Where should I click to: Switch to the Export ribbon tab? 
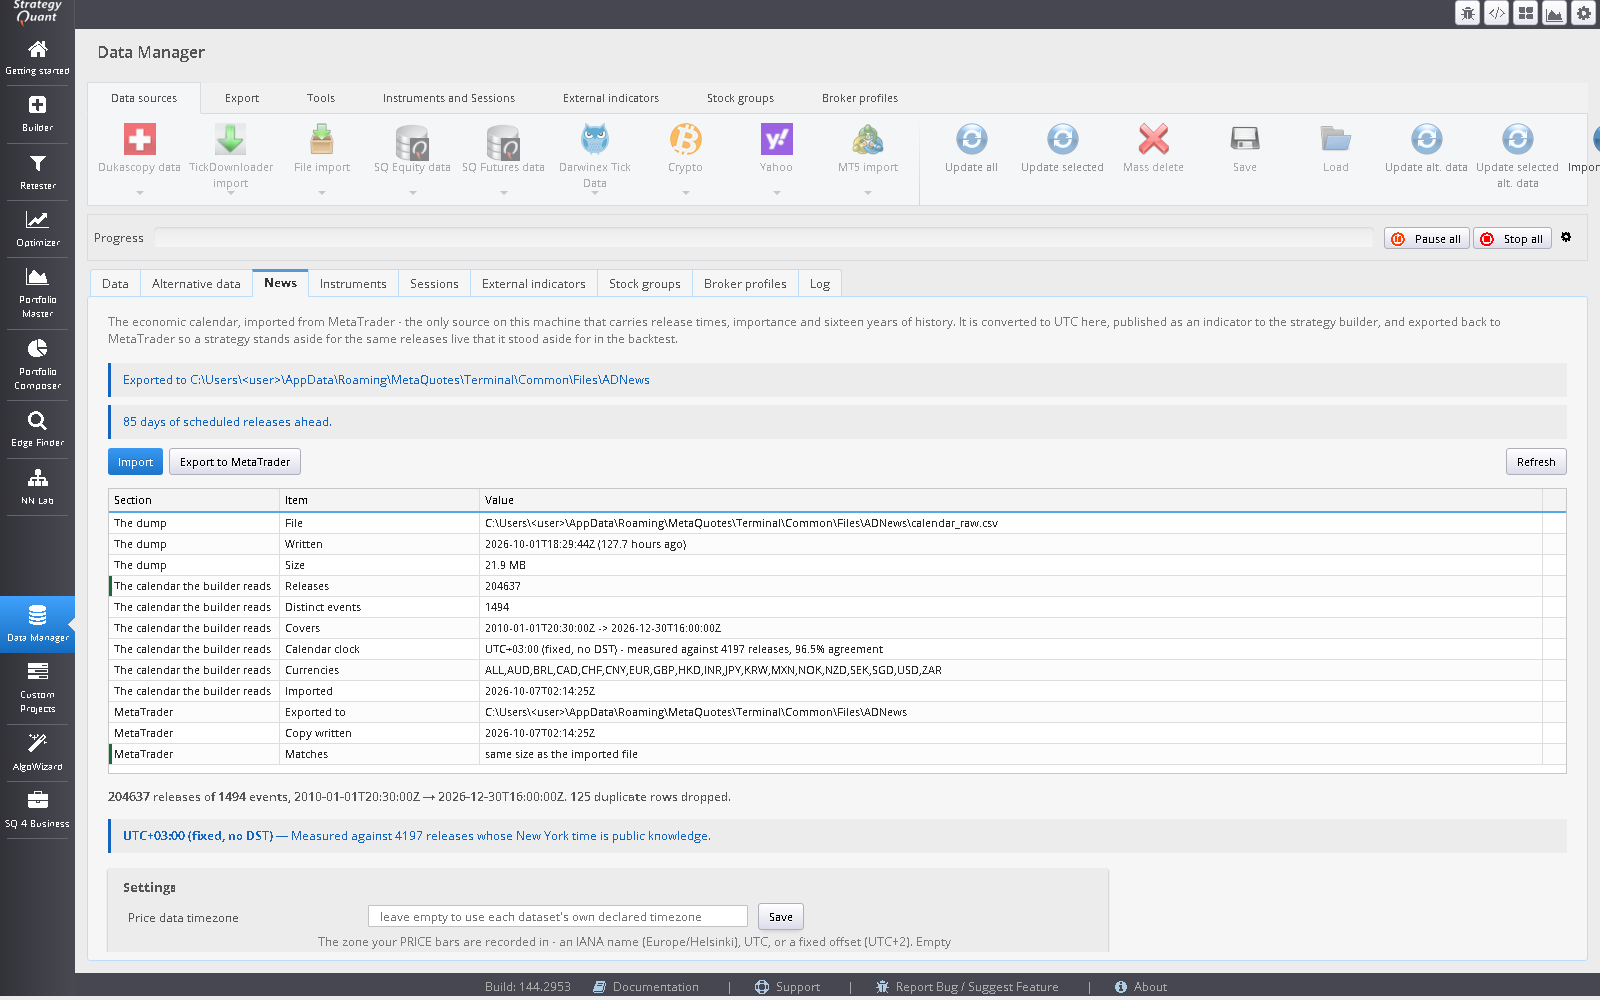(242, 98)
